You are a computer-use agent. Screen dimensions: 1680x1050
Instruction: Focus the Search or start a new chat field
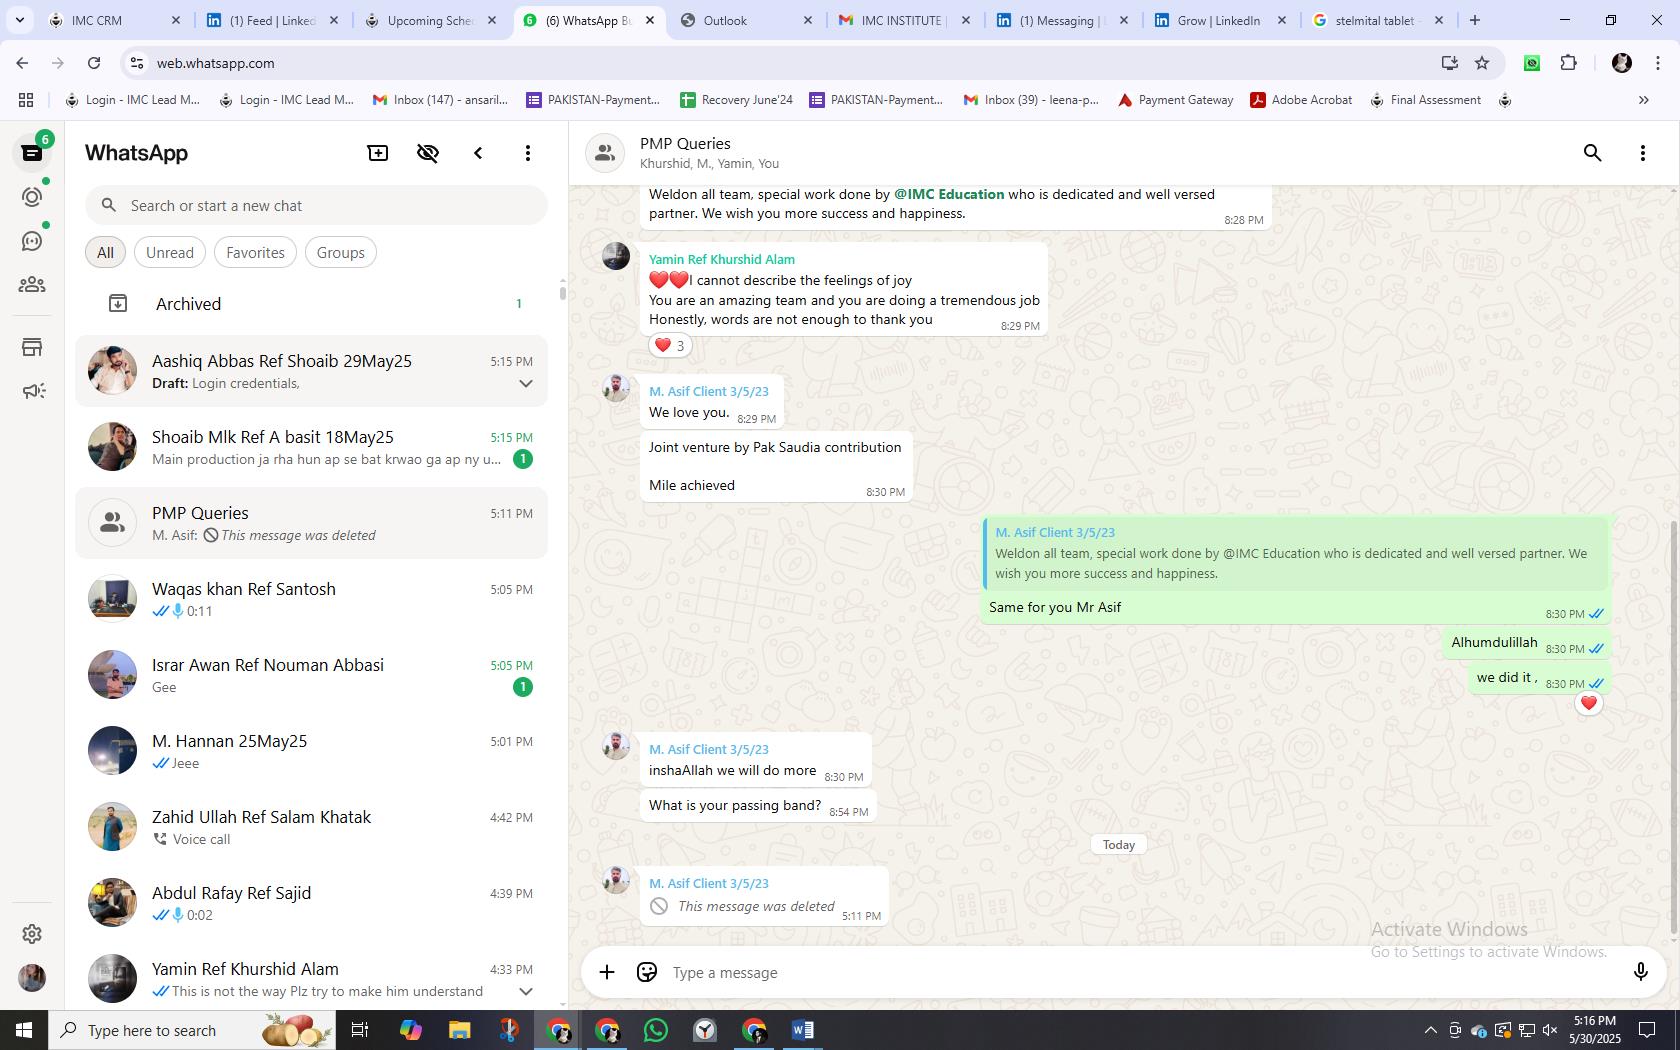(316, 205)
